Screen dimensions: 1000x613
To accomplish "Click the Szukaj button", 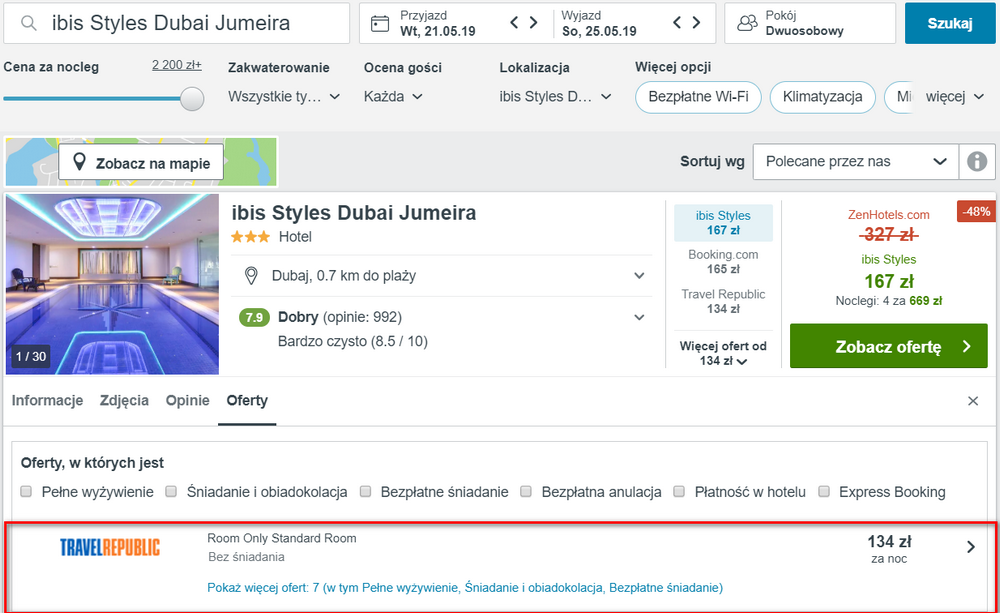I will (950, 24).
